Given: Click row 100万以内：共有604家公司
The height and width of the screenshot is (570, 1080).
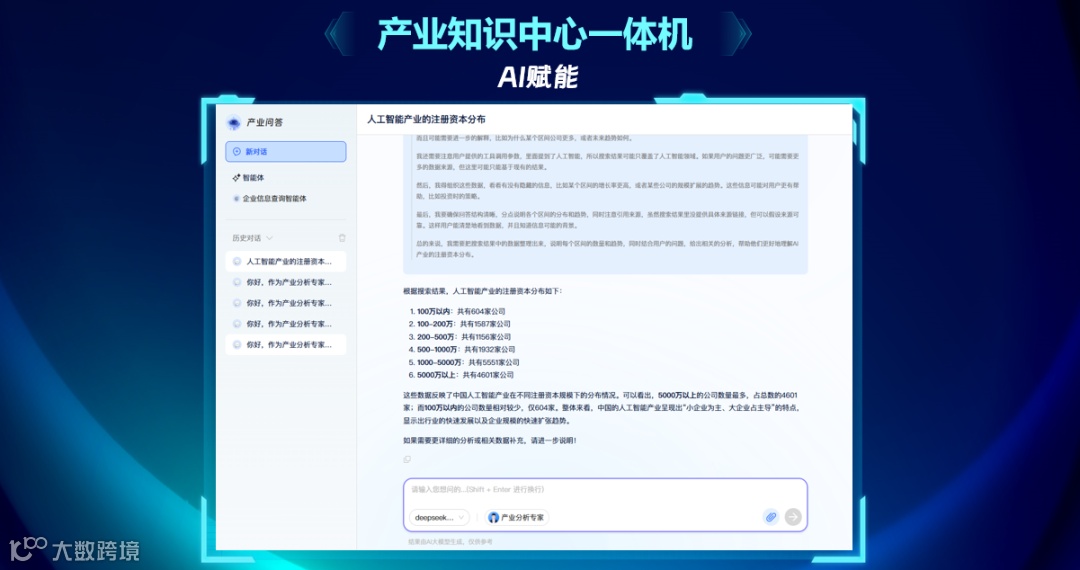Looking at the screenshot, I should pos(457,311).
